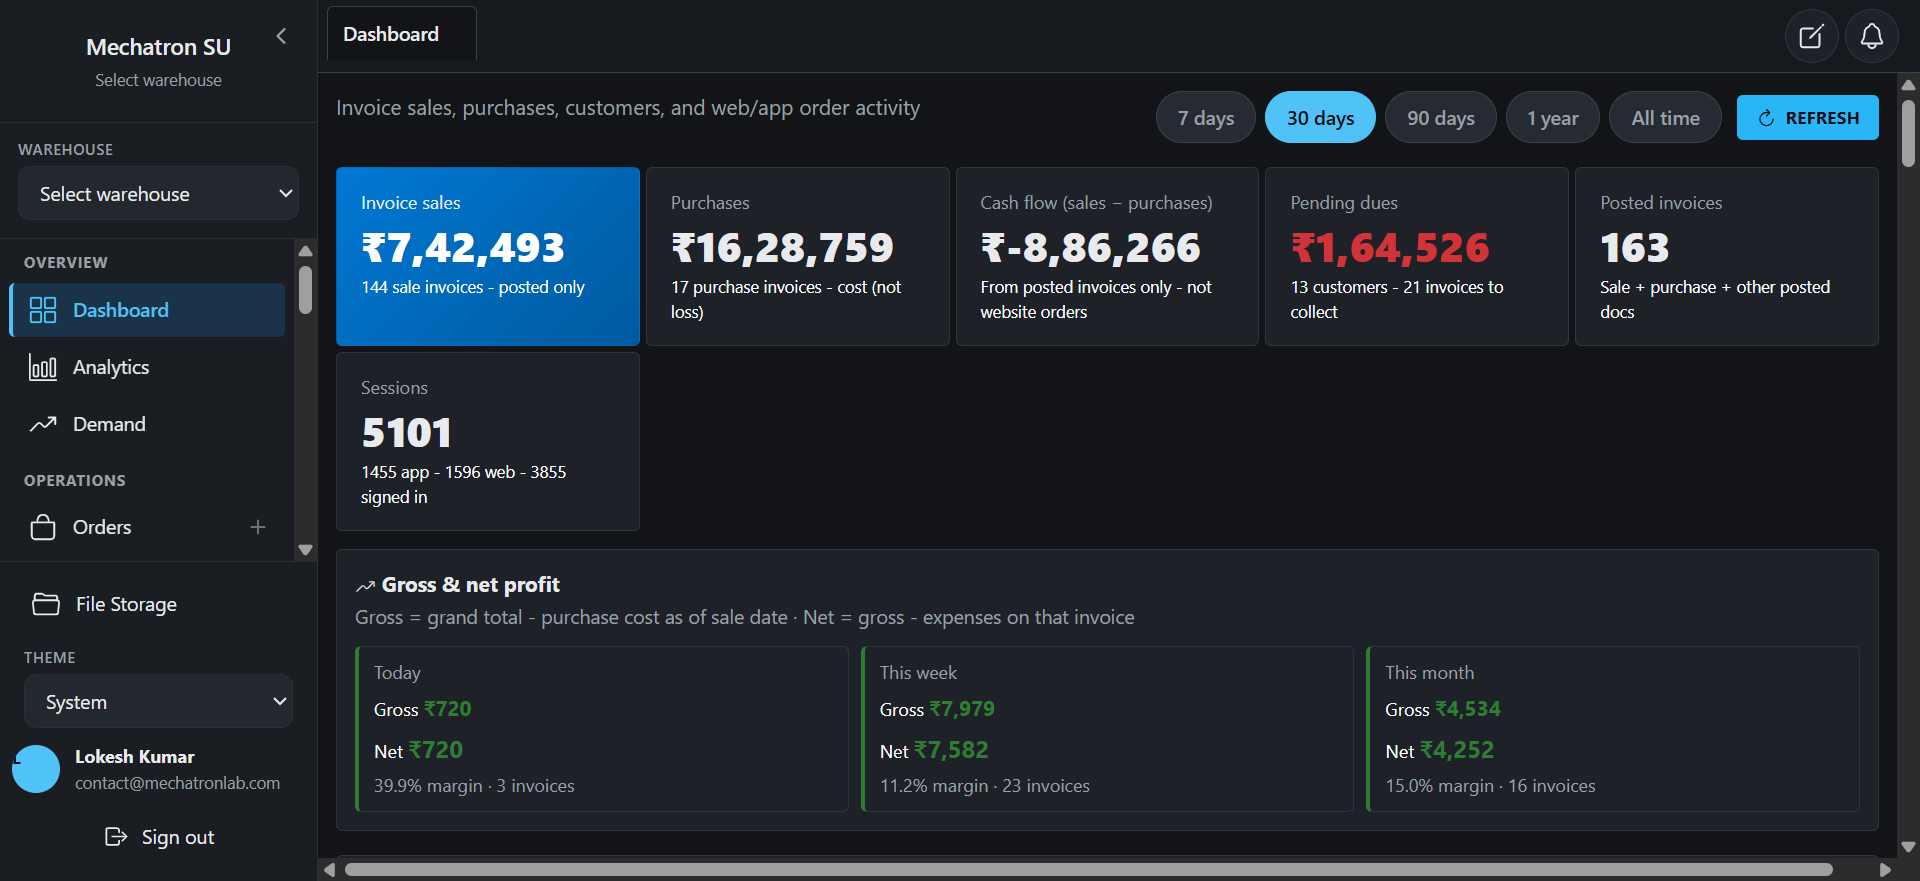The height and width of the screenshot is (881, 1920).
Task: Click the Today profit card
Action: pos(602,728)
